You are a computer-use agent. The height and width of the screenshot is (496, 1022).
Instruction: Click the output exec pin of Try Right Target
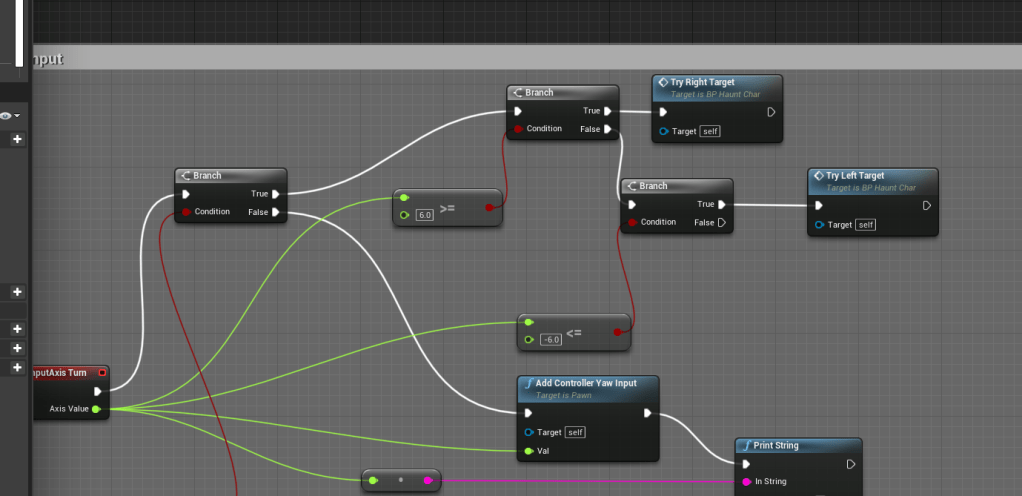[771, 112]
